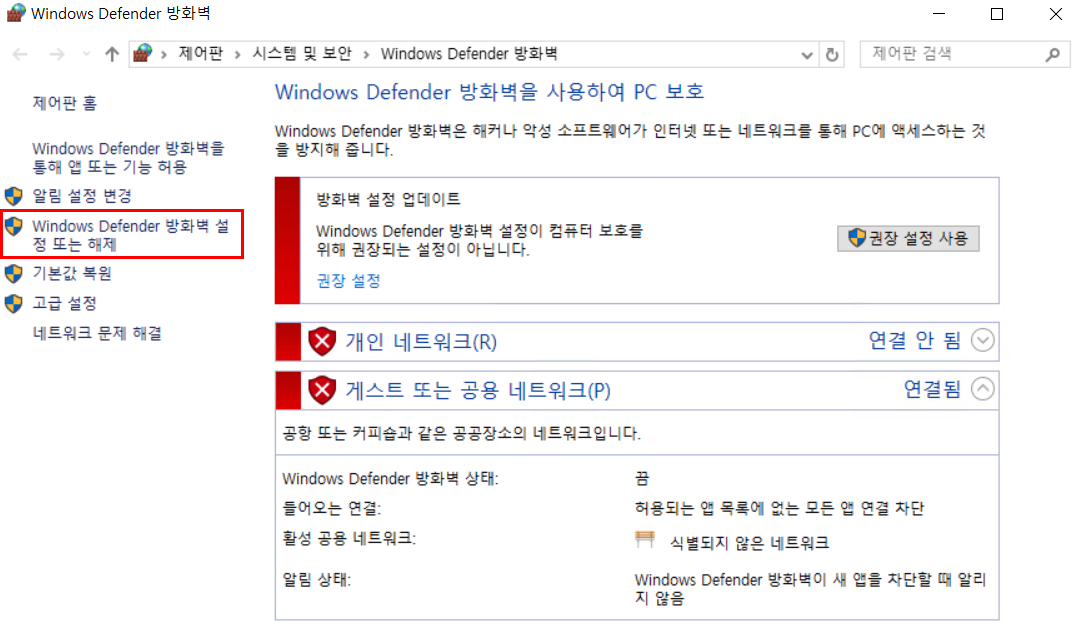Expand 개인 네트워크 section chevron
Screen dimensions: 1079x644
coord(983,340)
